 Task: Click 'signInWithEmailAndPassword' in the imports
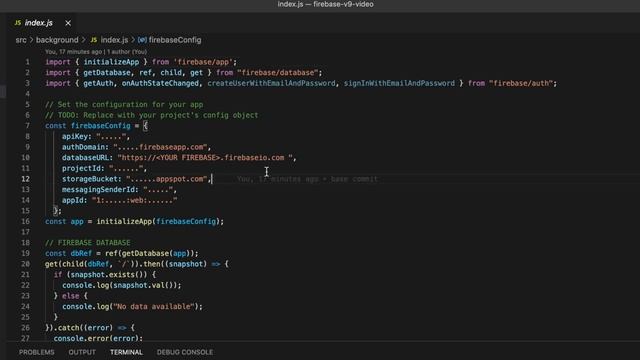coord(399,83)
